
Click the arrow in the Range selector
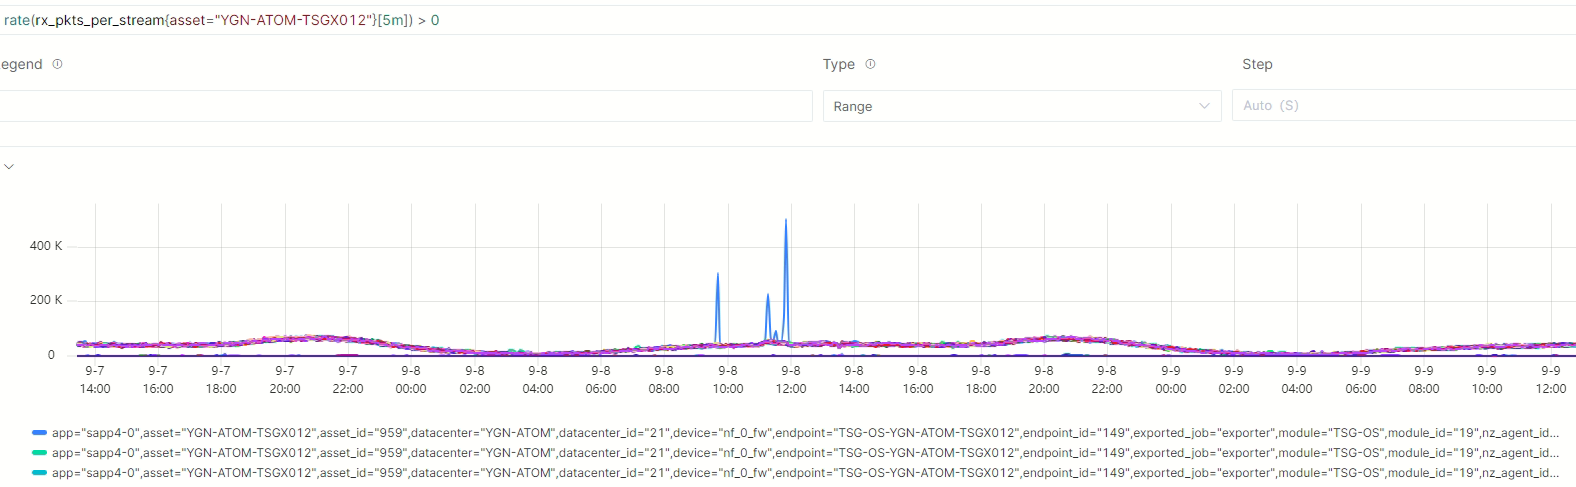pos(1204,106)
